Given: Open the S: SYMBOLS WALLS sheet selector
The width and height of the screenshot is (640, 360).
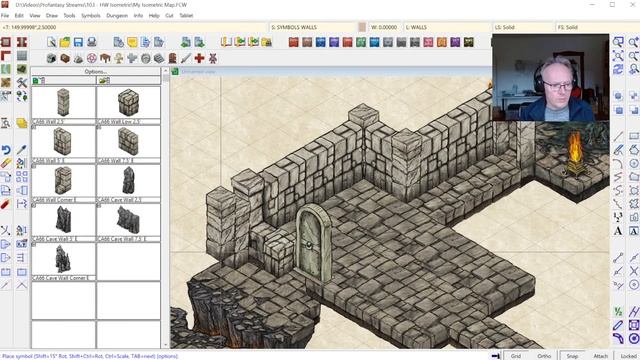Looking at the screenshot, I should (x=313, y=27).
